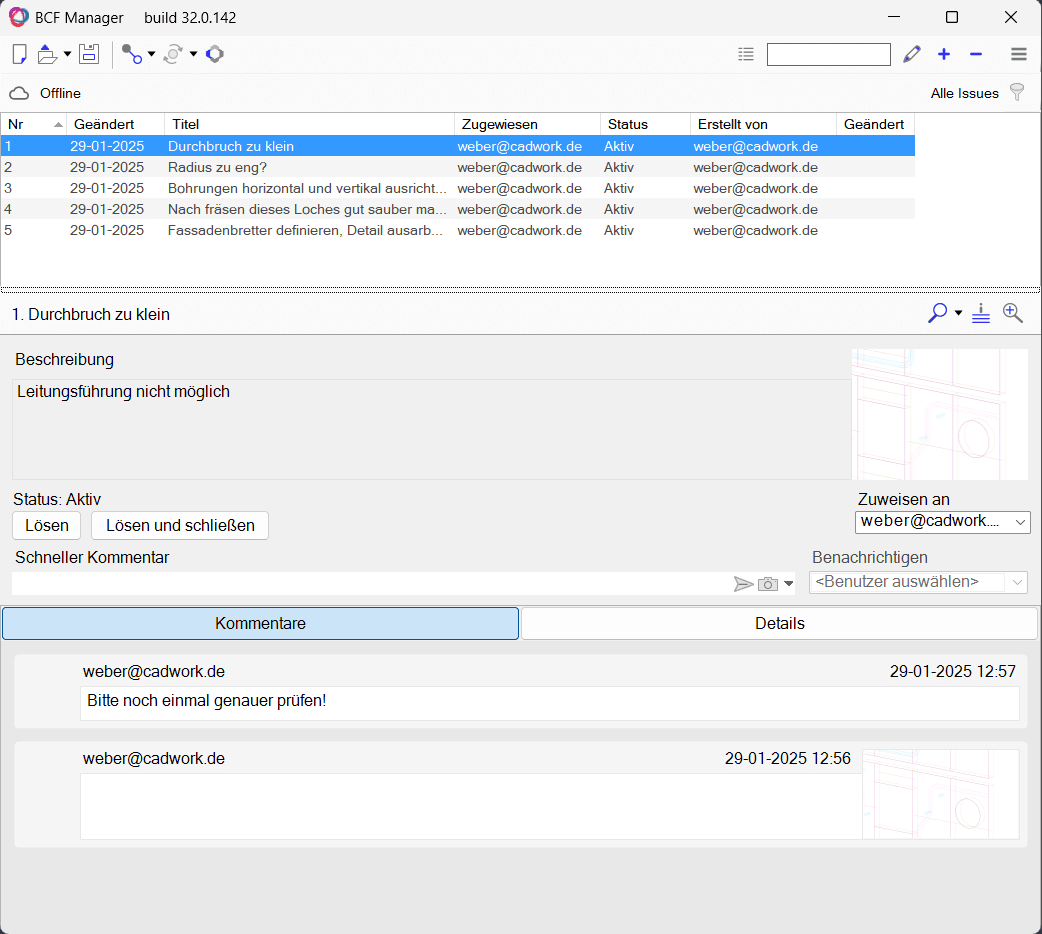Viewport: 1042px width, 934px height.
Task: Save file with the floppy disk icon
Action: click(89, 54)
